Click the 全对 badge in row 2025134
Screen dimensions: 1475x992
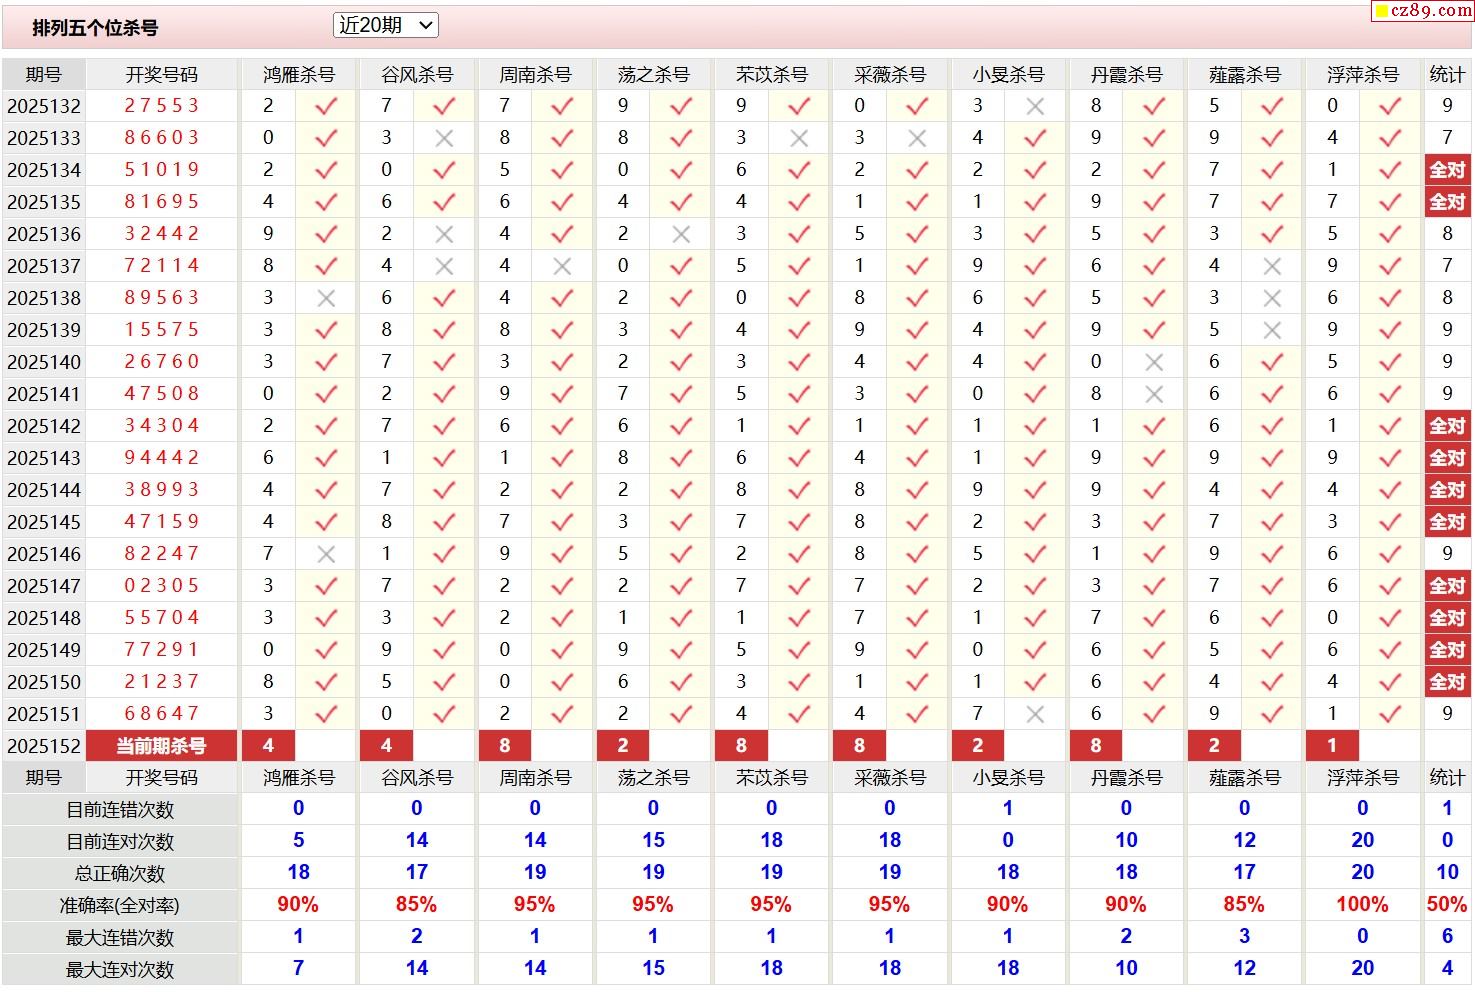pyautogui.click(x=1446, y=170)
